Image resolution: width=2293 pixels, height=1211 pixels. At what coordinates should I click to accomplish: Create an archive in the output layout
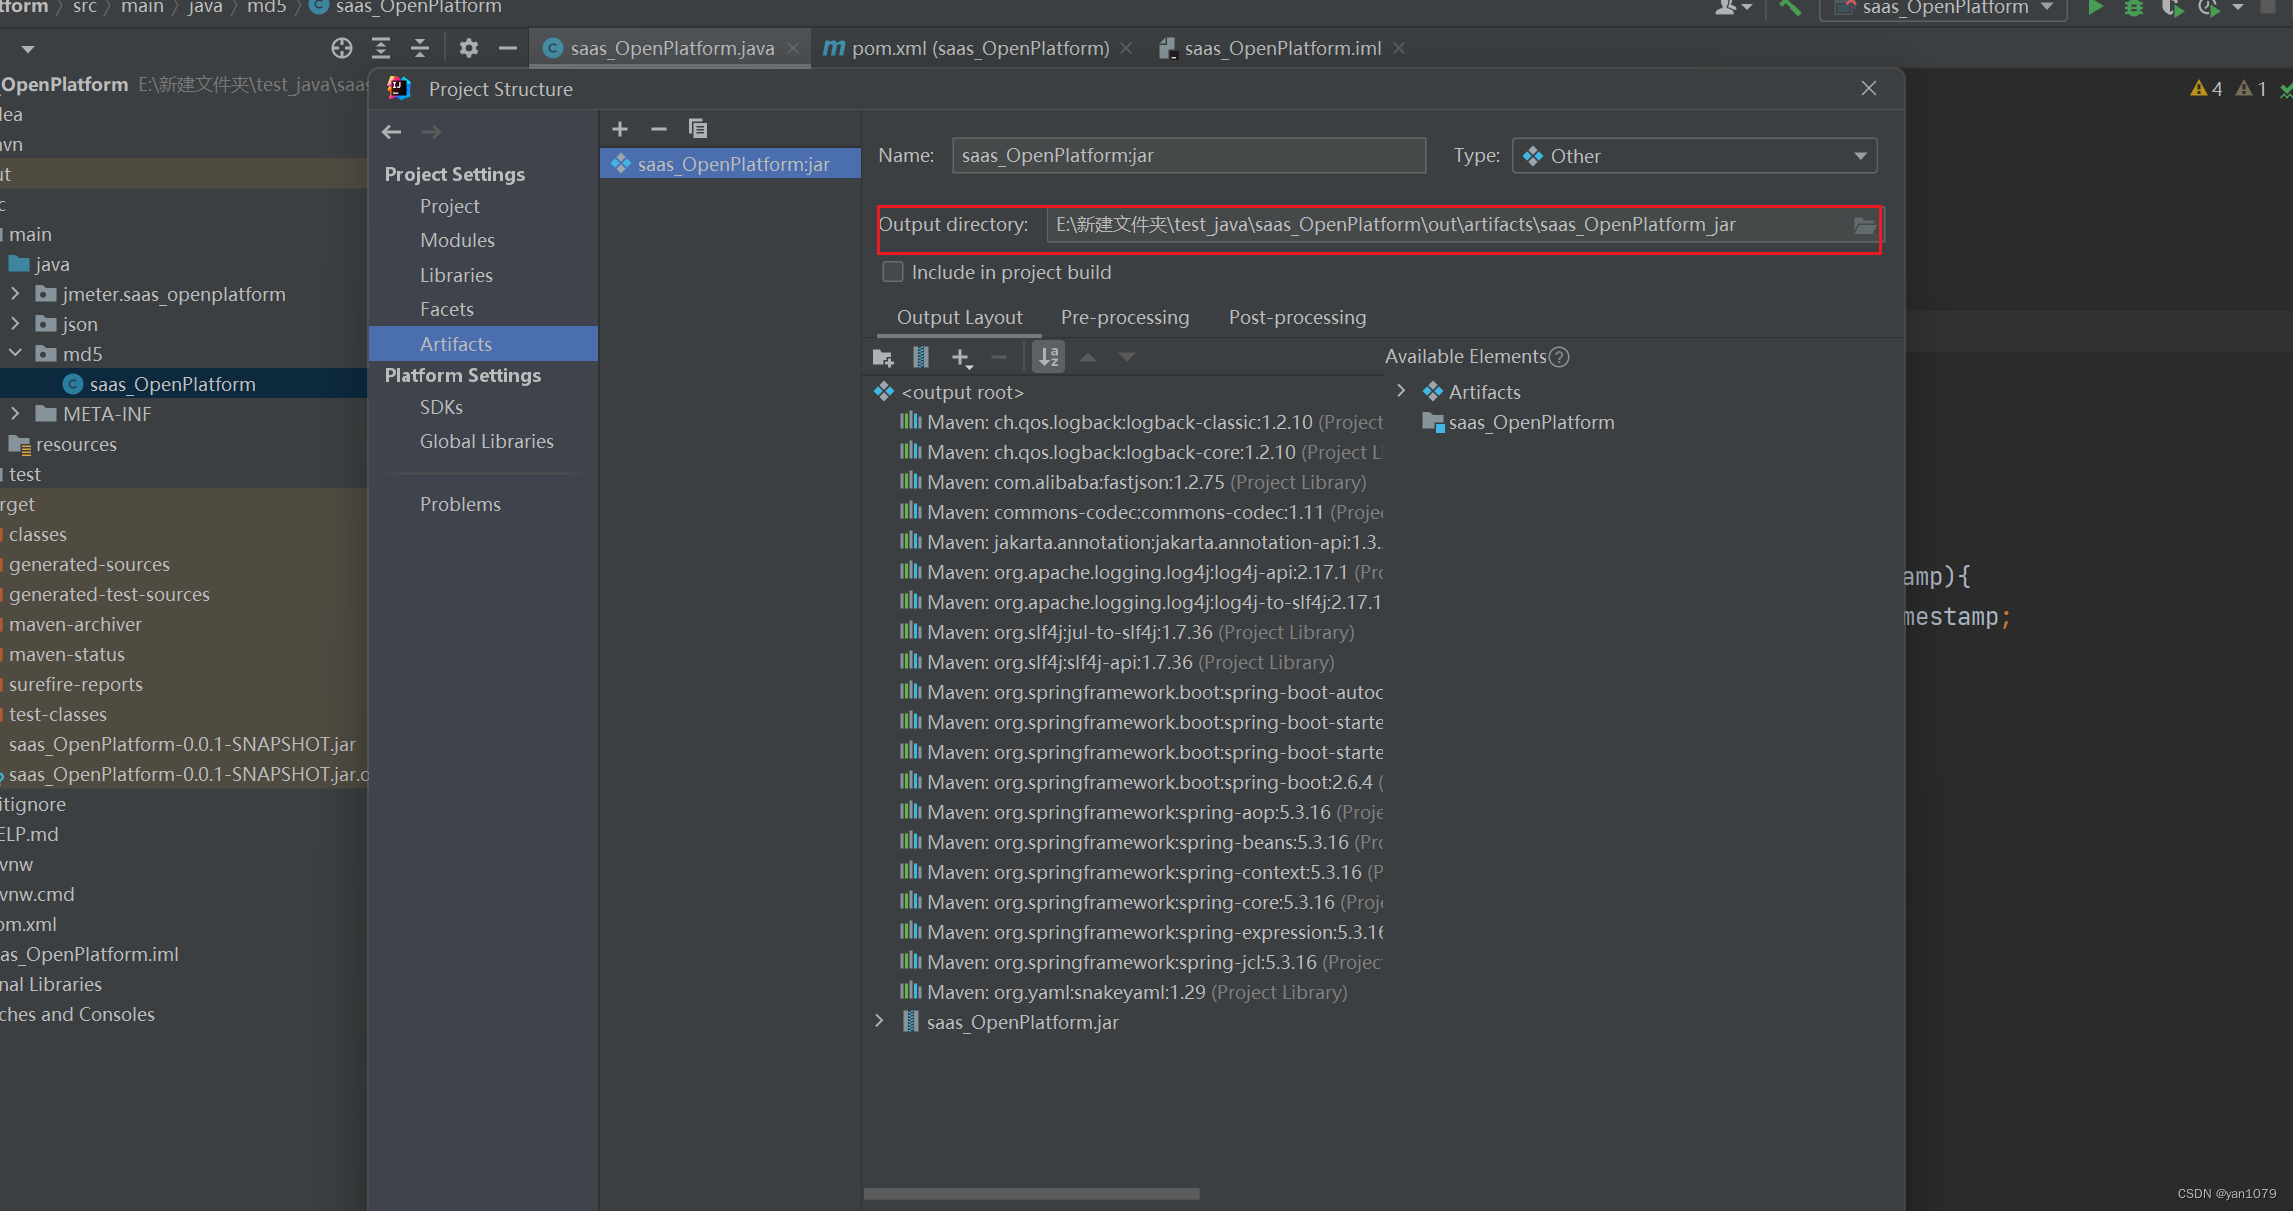920,357
